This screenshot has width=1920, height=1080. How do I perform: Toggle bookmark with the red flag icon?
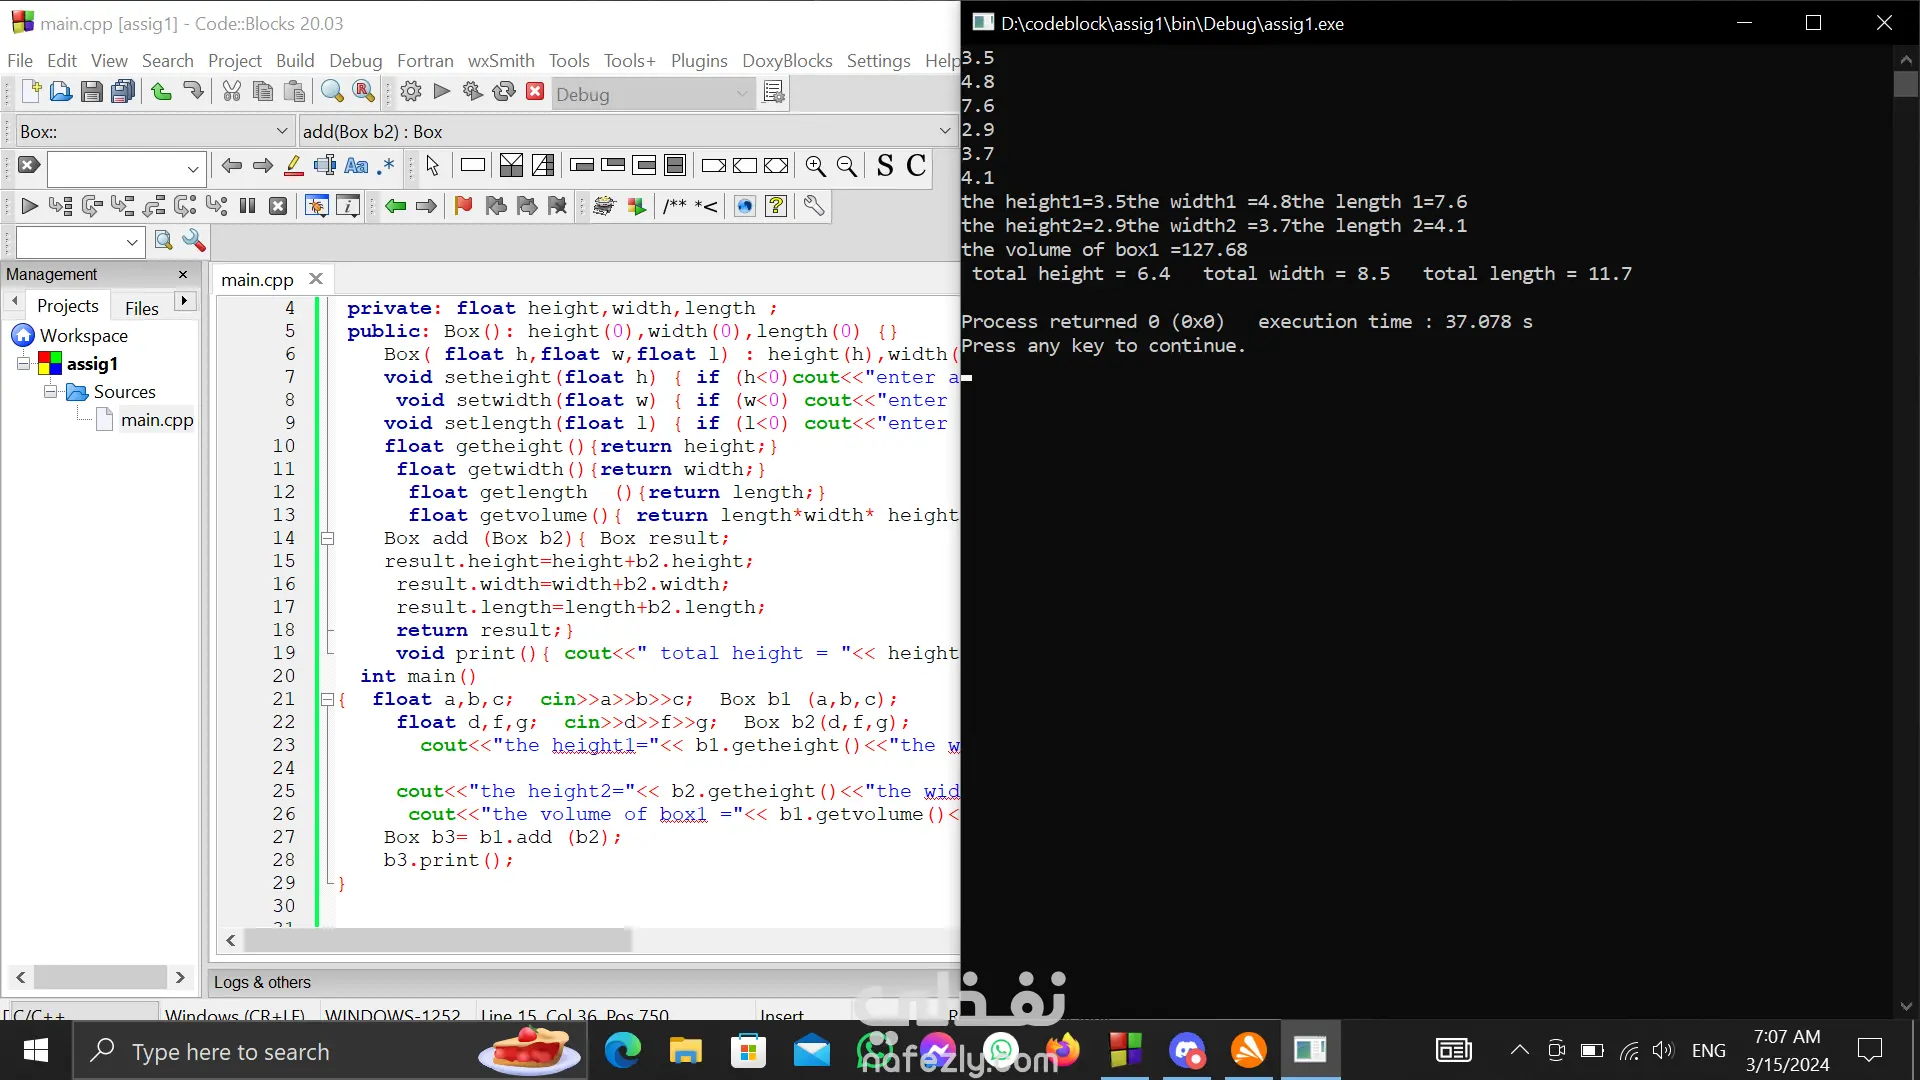pos(463,206)
